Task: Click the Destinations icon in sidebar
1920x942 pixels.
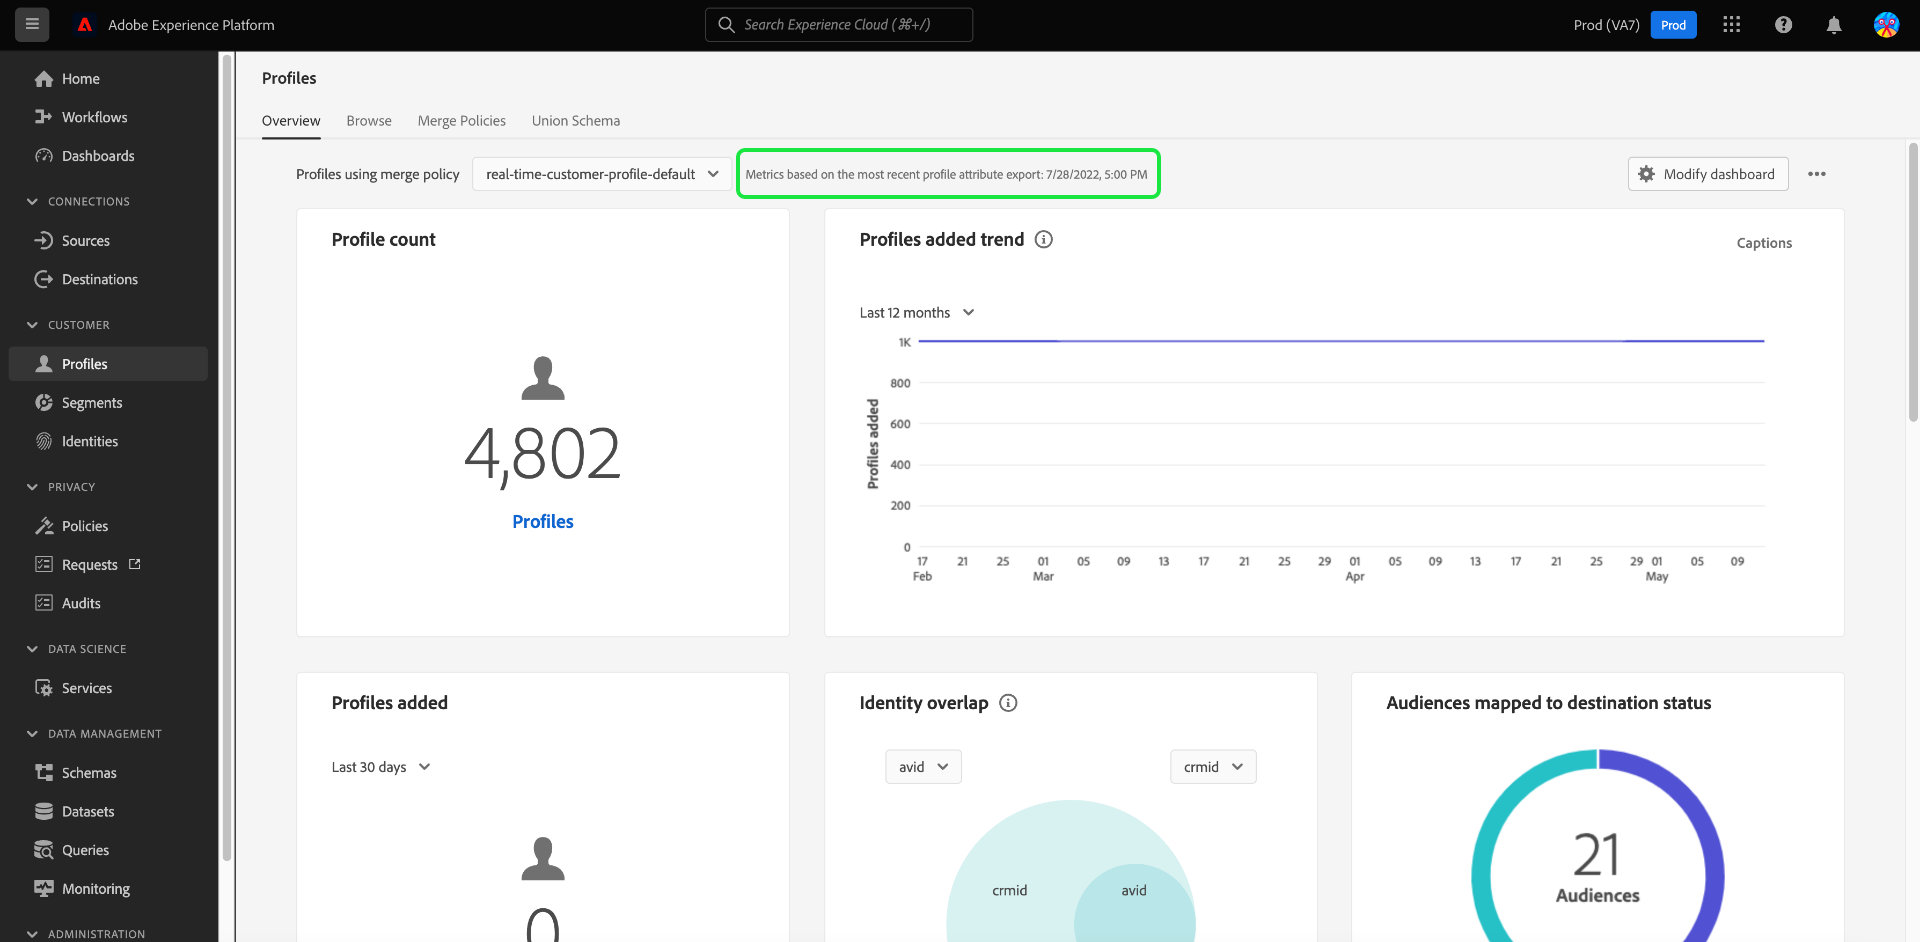Action: click(x=44, y=279)
